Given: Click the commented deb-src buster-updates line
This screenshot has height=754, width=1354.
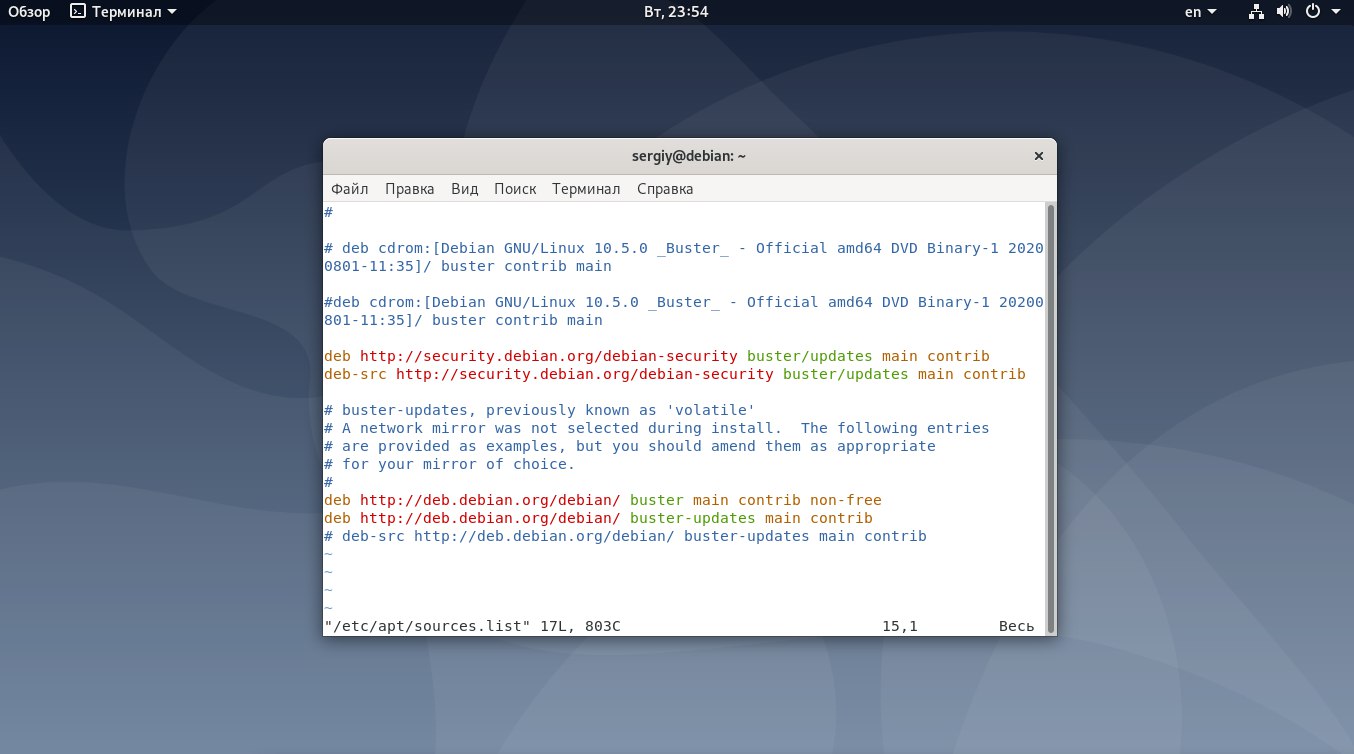Looking at the screenshot, I should pyautogui.click(x=626, y=536).
